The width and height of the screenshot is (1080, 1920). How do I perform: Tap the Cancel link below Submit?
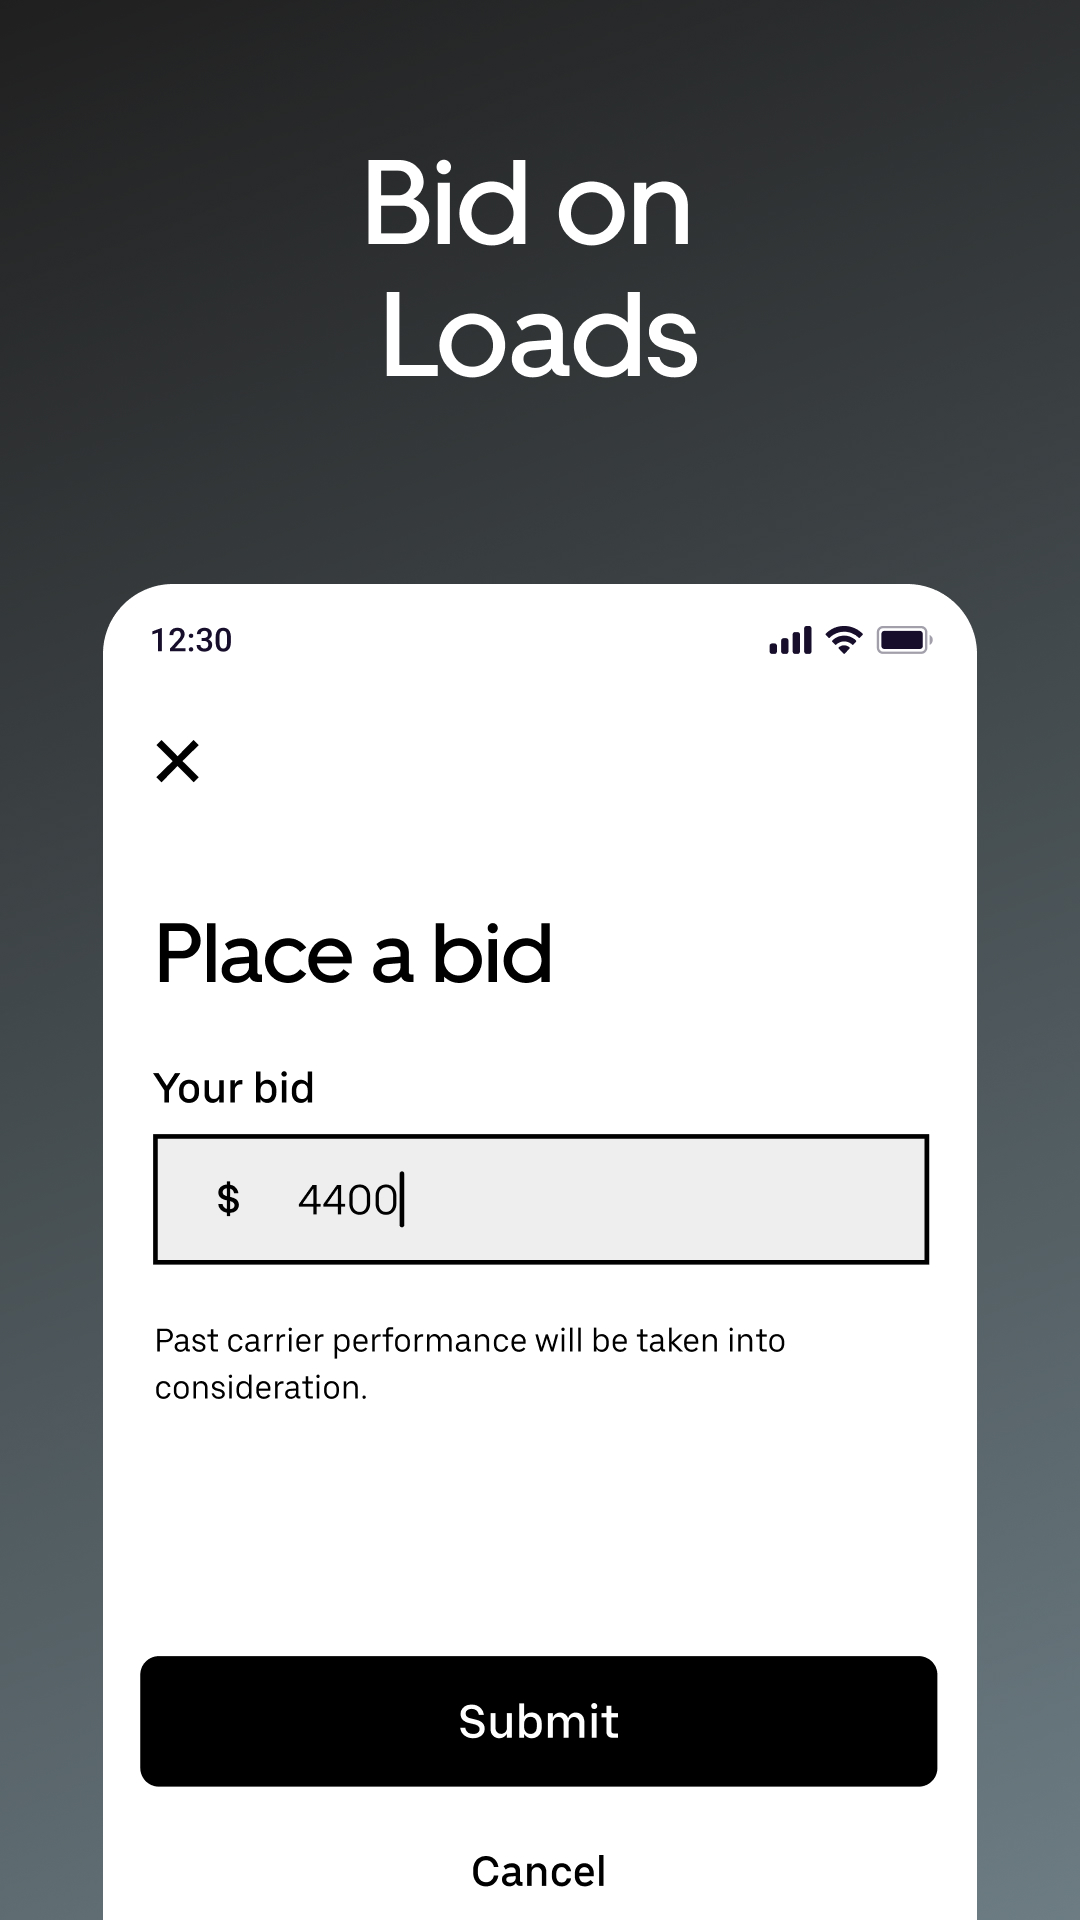pos(538,1871)
